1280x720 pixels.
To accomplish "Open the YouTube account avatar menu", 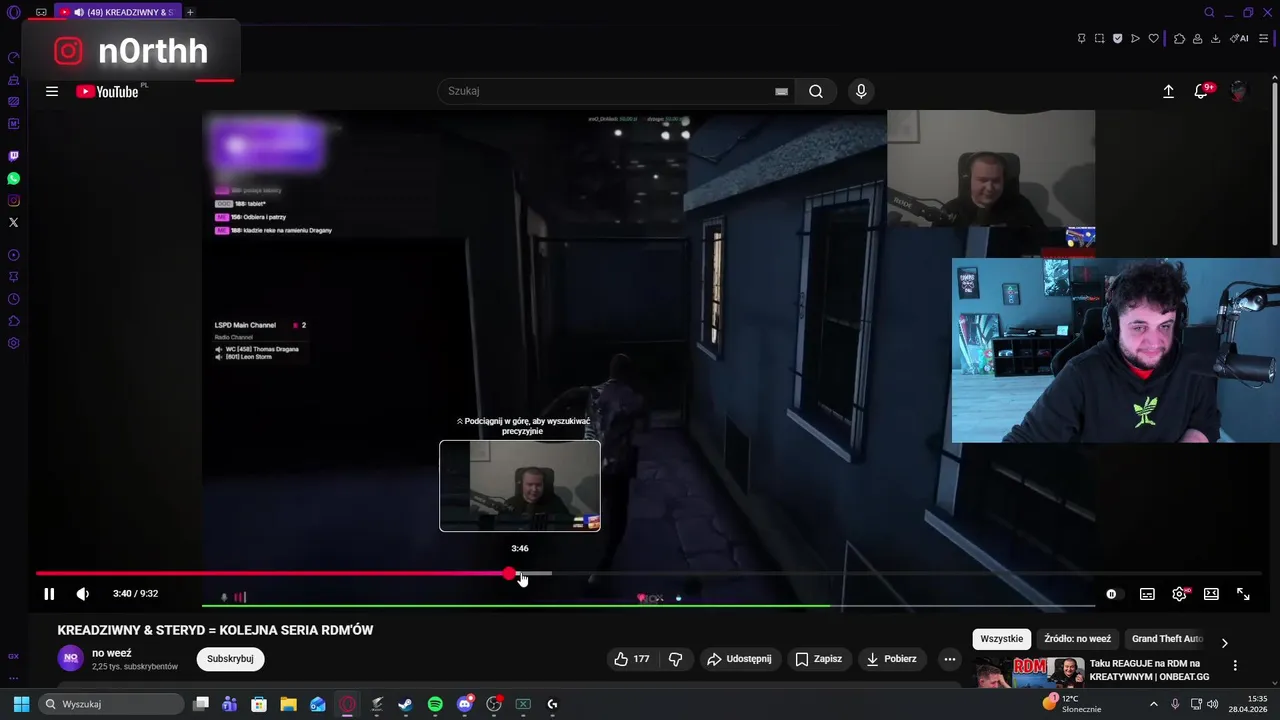I will 1239,91.
